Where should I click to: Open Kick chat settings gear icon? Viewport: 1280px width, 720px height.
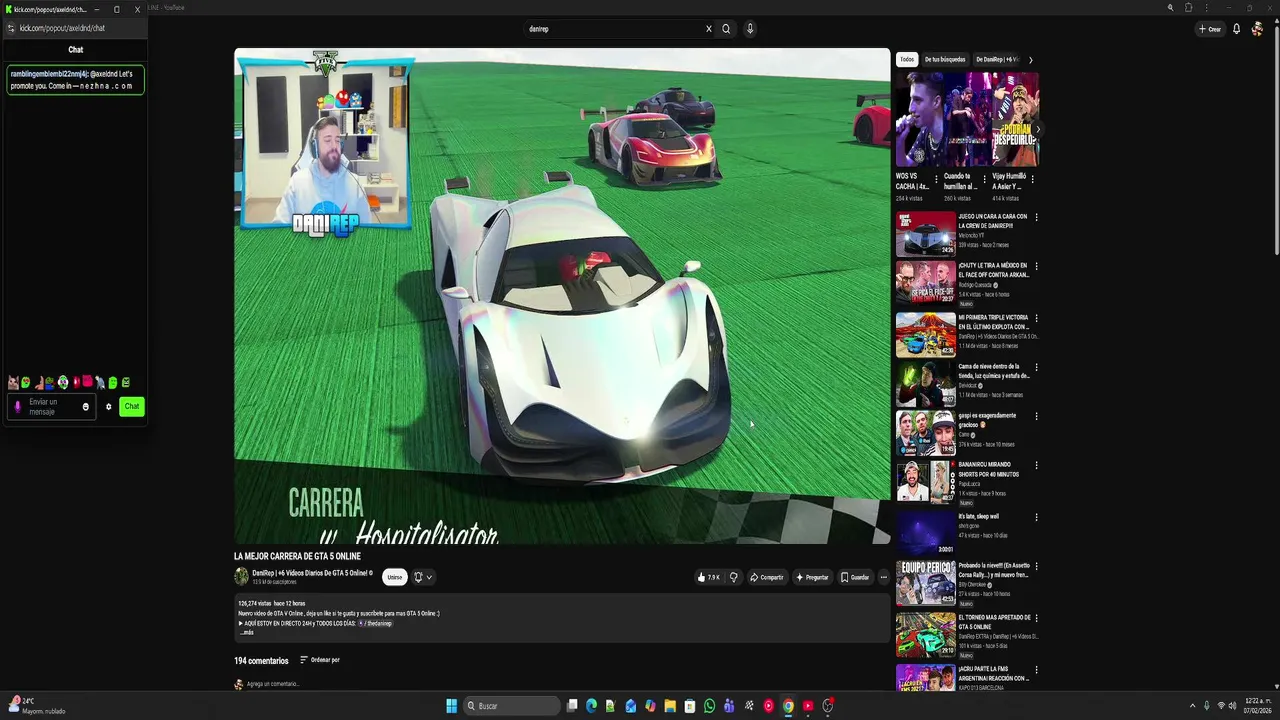(x=108, y=406)
